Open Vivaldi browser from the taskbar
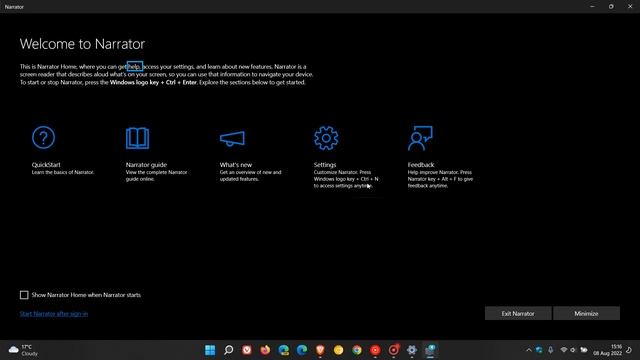The width and height of the screenshot is (640, 360). [247, 350]
